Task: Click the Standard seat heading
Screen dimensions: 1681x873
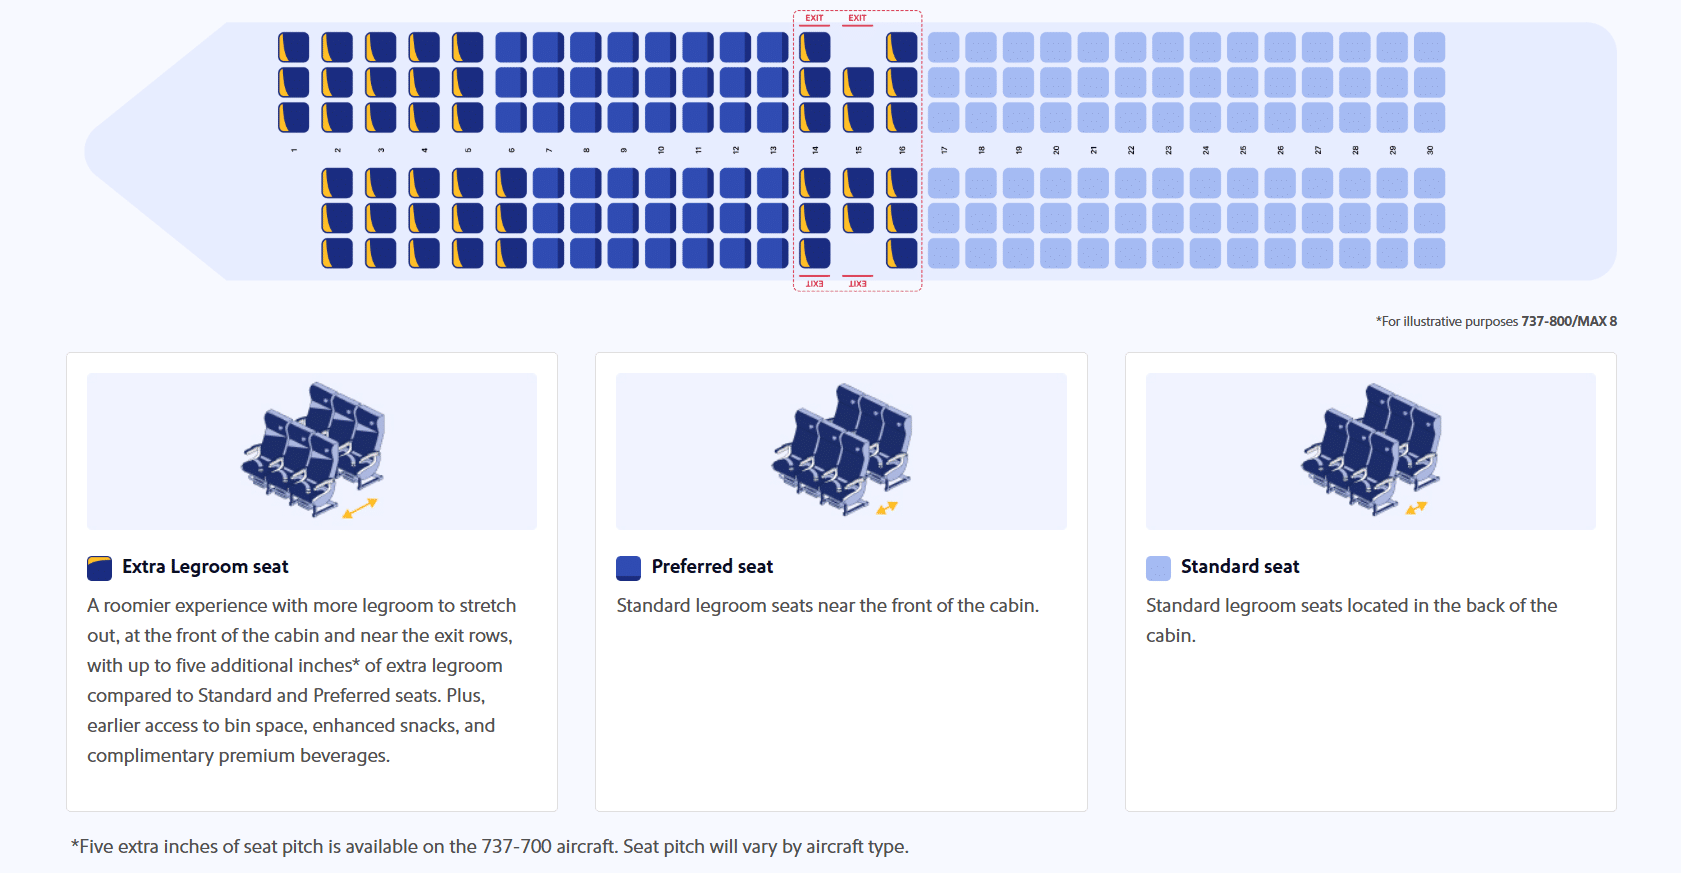Action: click(x=1240, y=567)
